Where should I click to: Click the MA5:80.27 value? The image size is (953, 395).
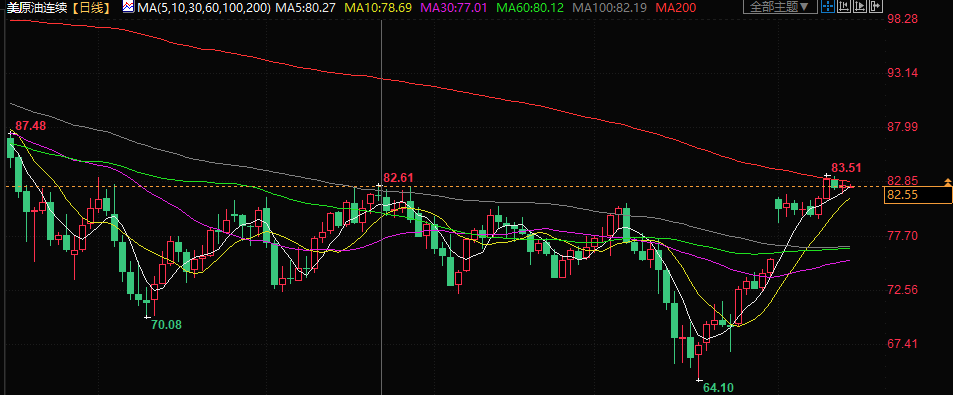(x=306, y=8)
